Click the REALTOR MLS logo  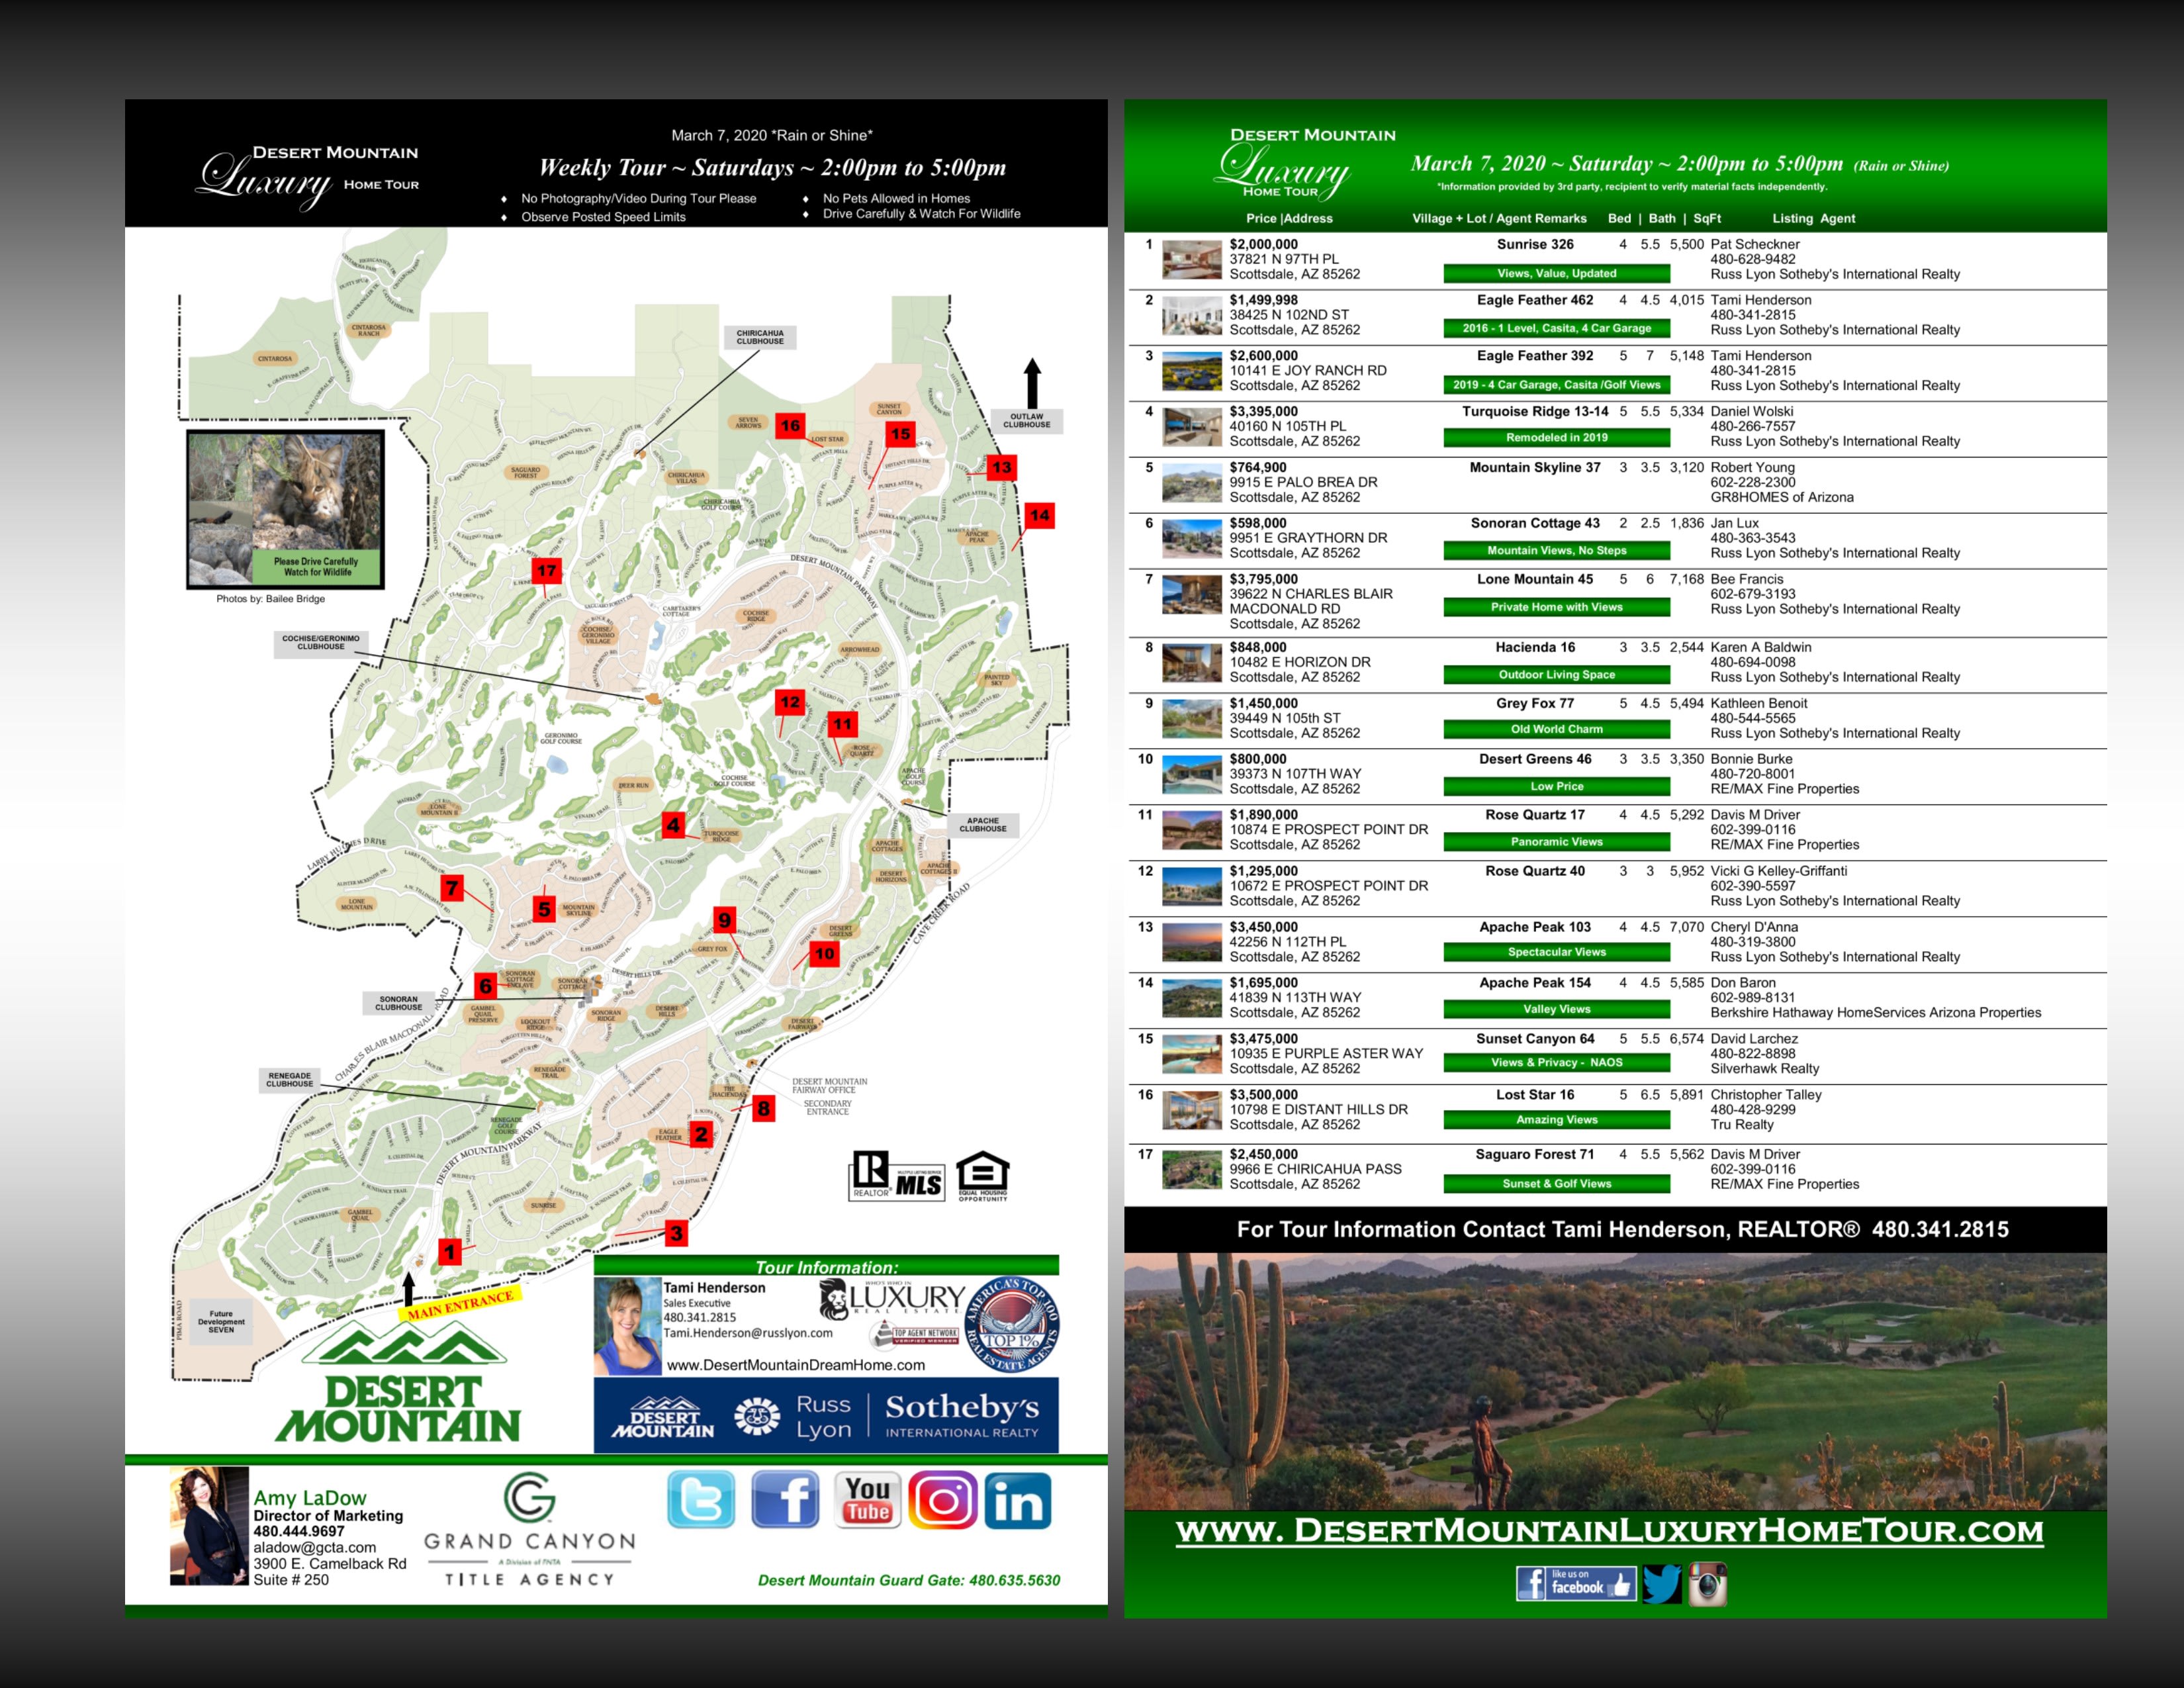click(x=897, y=1176)
